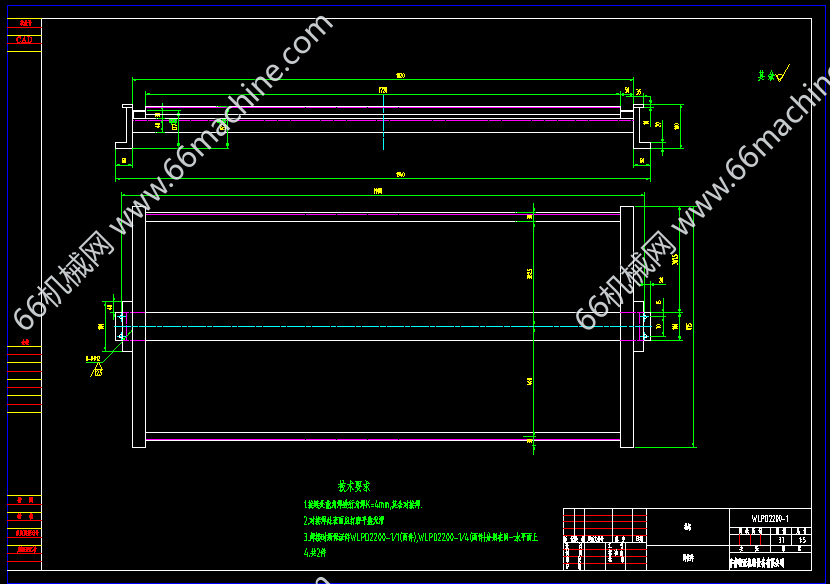Select the topmost dimension line in elevation view
Screen dimensions: 830x584
click(385, 79)
